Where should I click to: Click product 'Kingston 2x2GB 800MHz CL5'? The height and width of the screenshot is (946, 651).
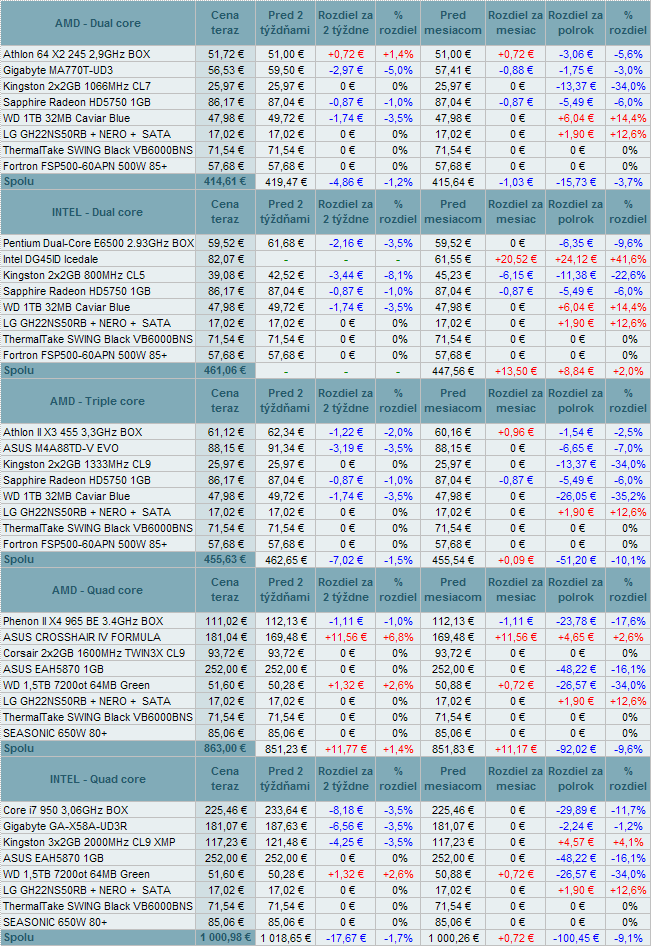74,275
